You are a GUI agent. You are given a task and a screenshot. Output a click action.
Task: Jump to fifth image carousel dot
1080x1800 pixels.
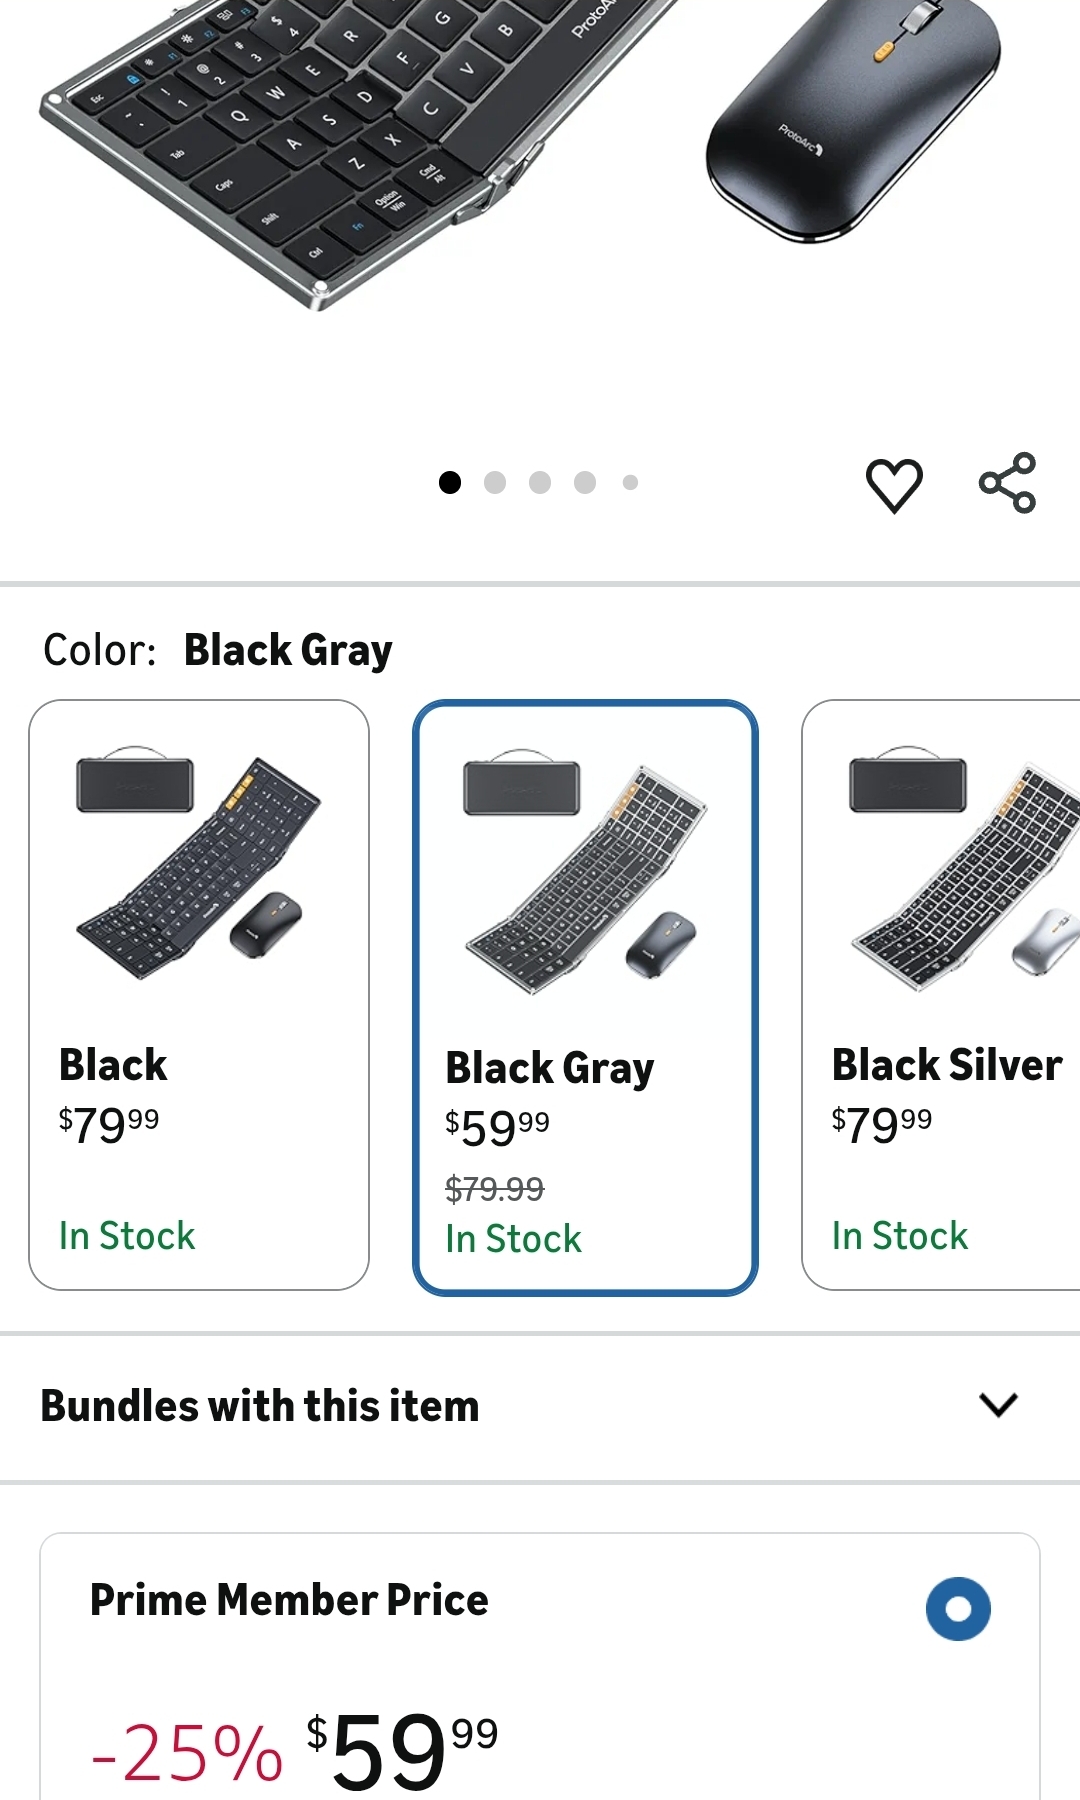pos(630,483)
